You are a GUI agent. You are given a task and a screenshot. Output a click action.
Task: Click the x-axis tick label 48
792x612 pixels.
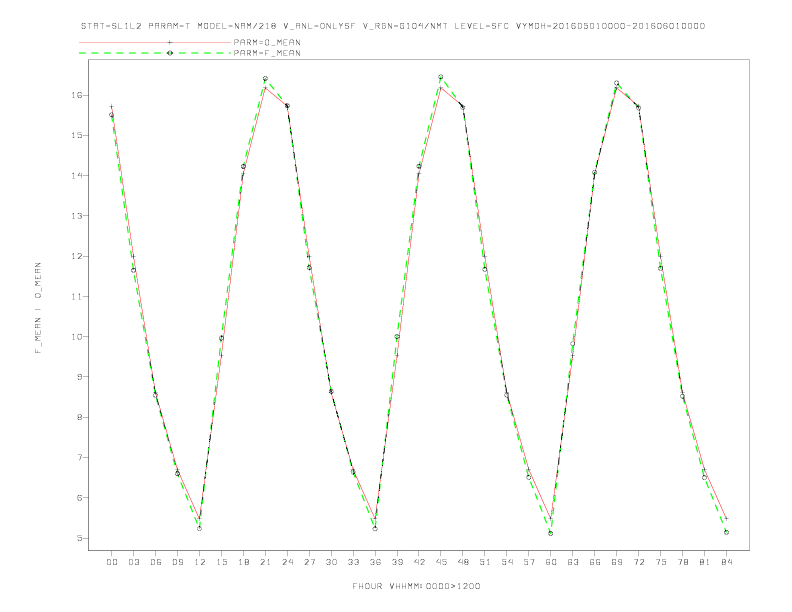coord(463,562)
